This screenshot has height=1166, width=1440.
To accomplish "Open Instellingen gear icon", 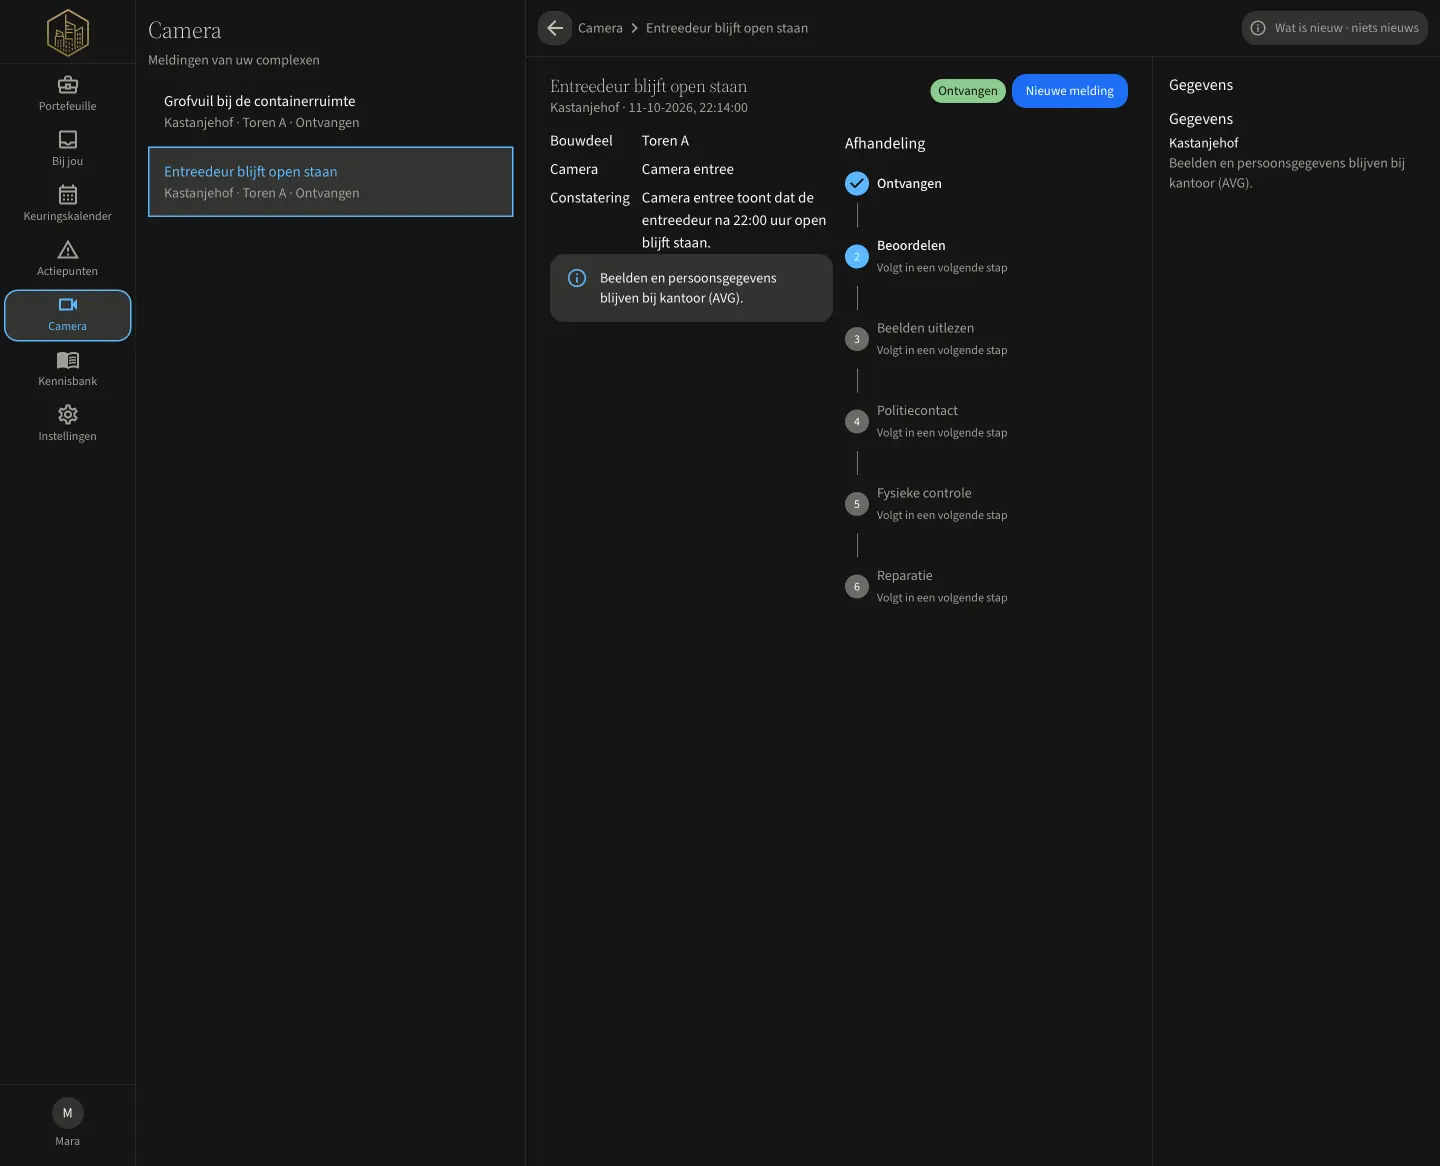I will point(68,415).
